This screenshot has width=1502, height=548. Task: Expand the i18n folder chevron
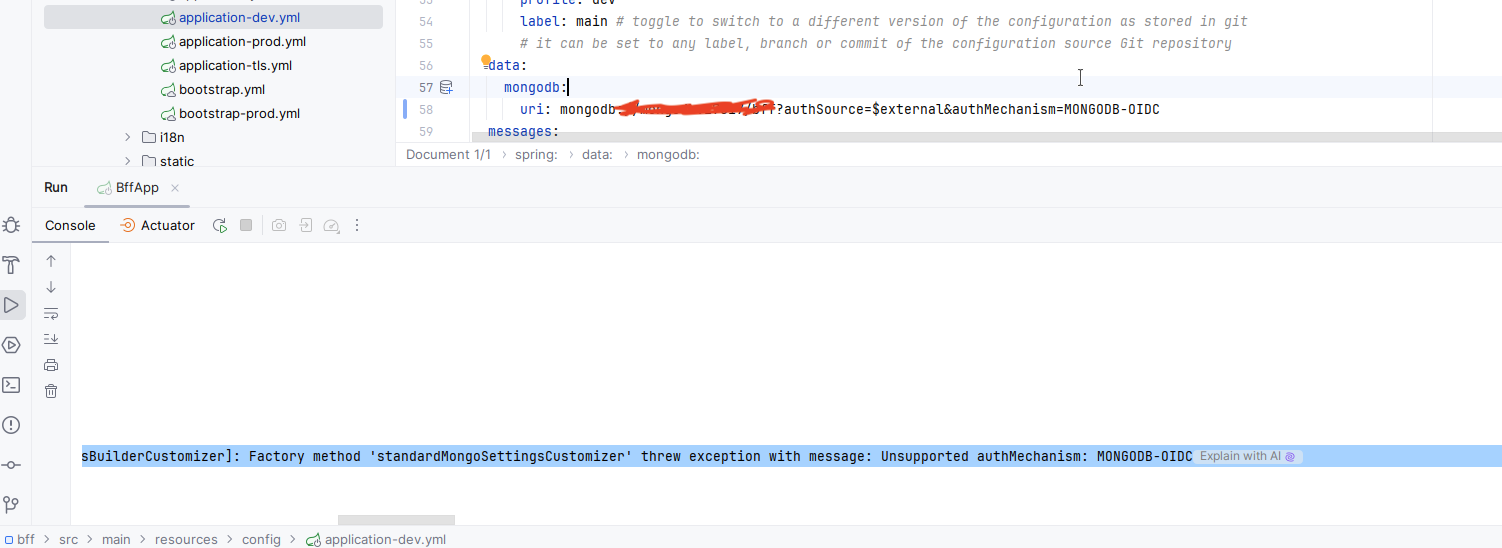[127, 137]
